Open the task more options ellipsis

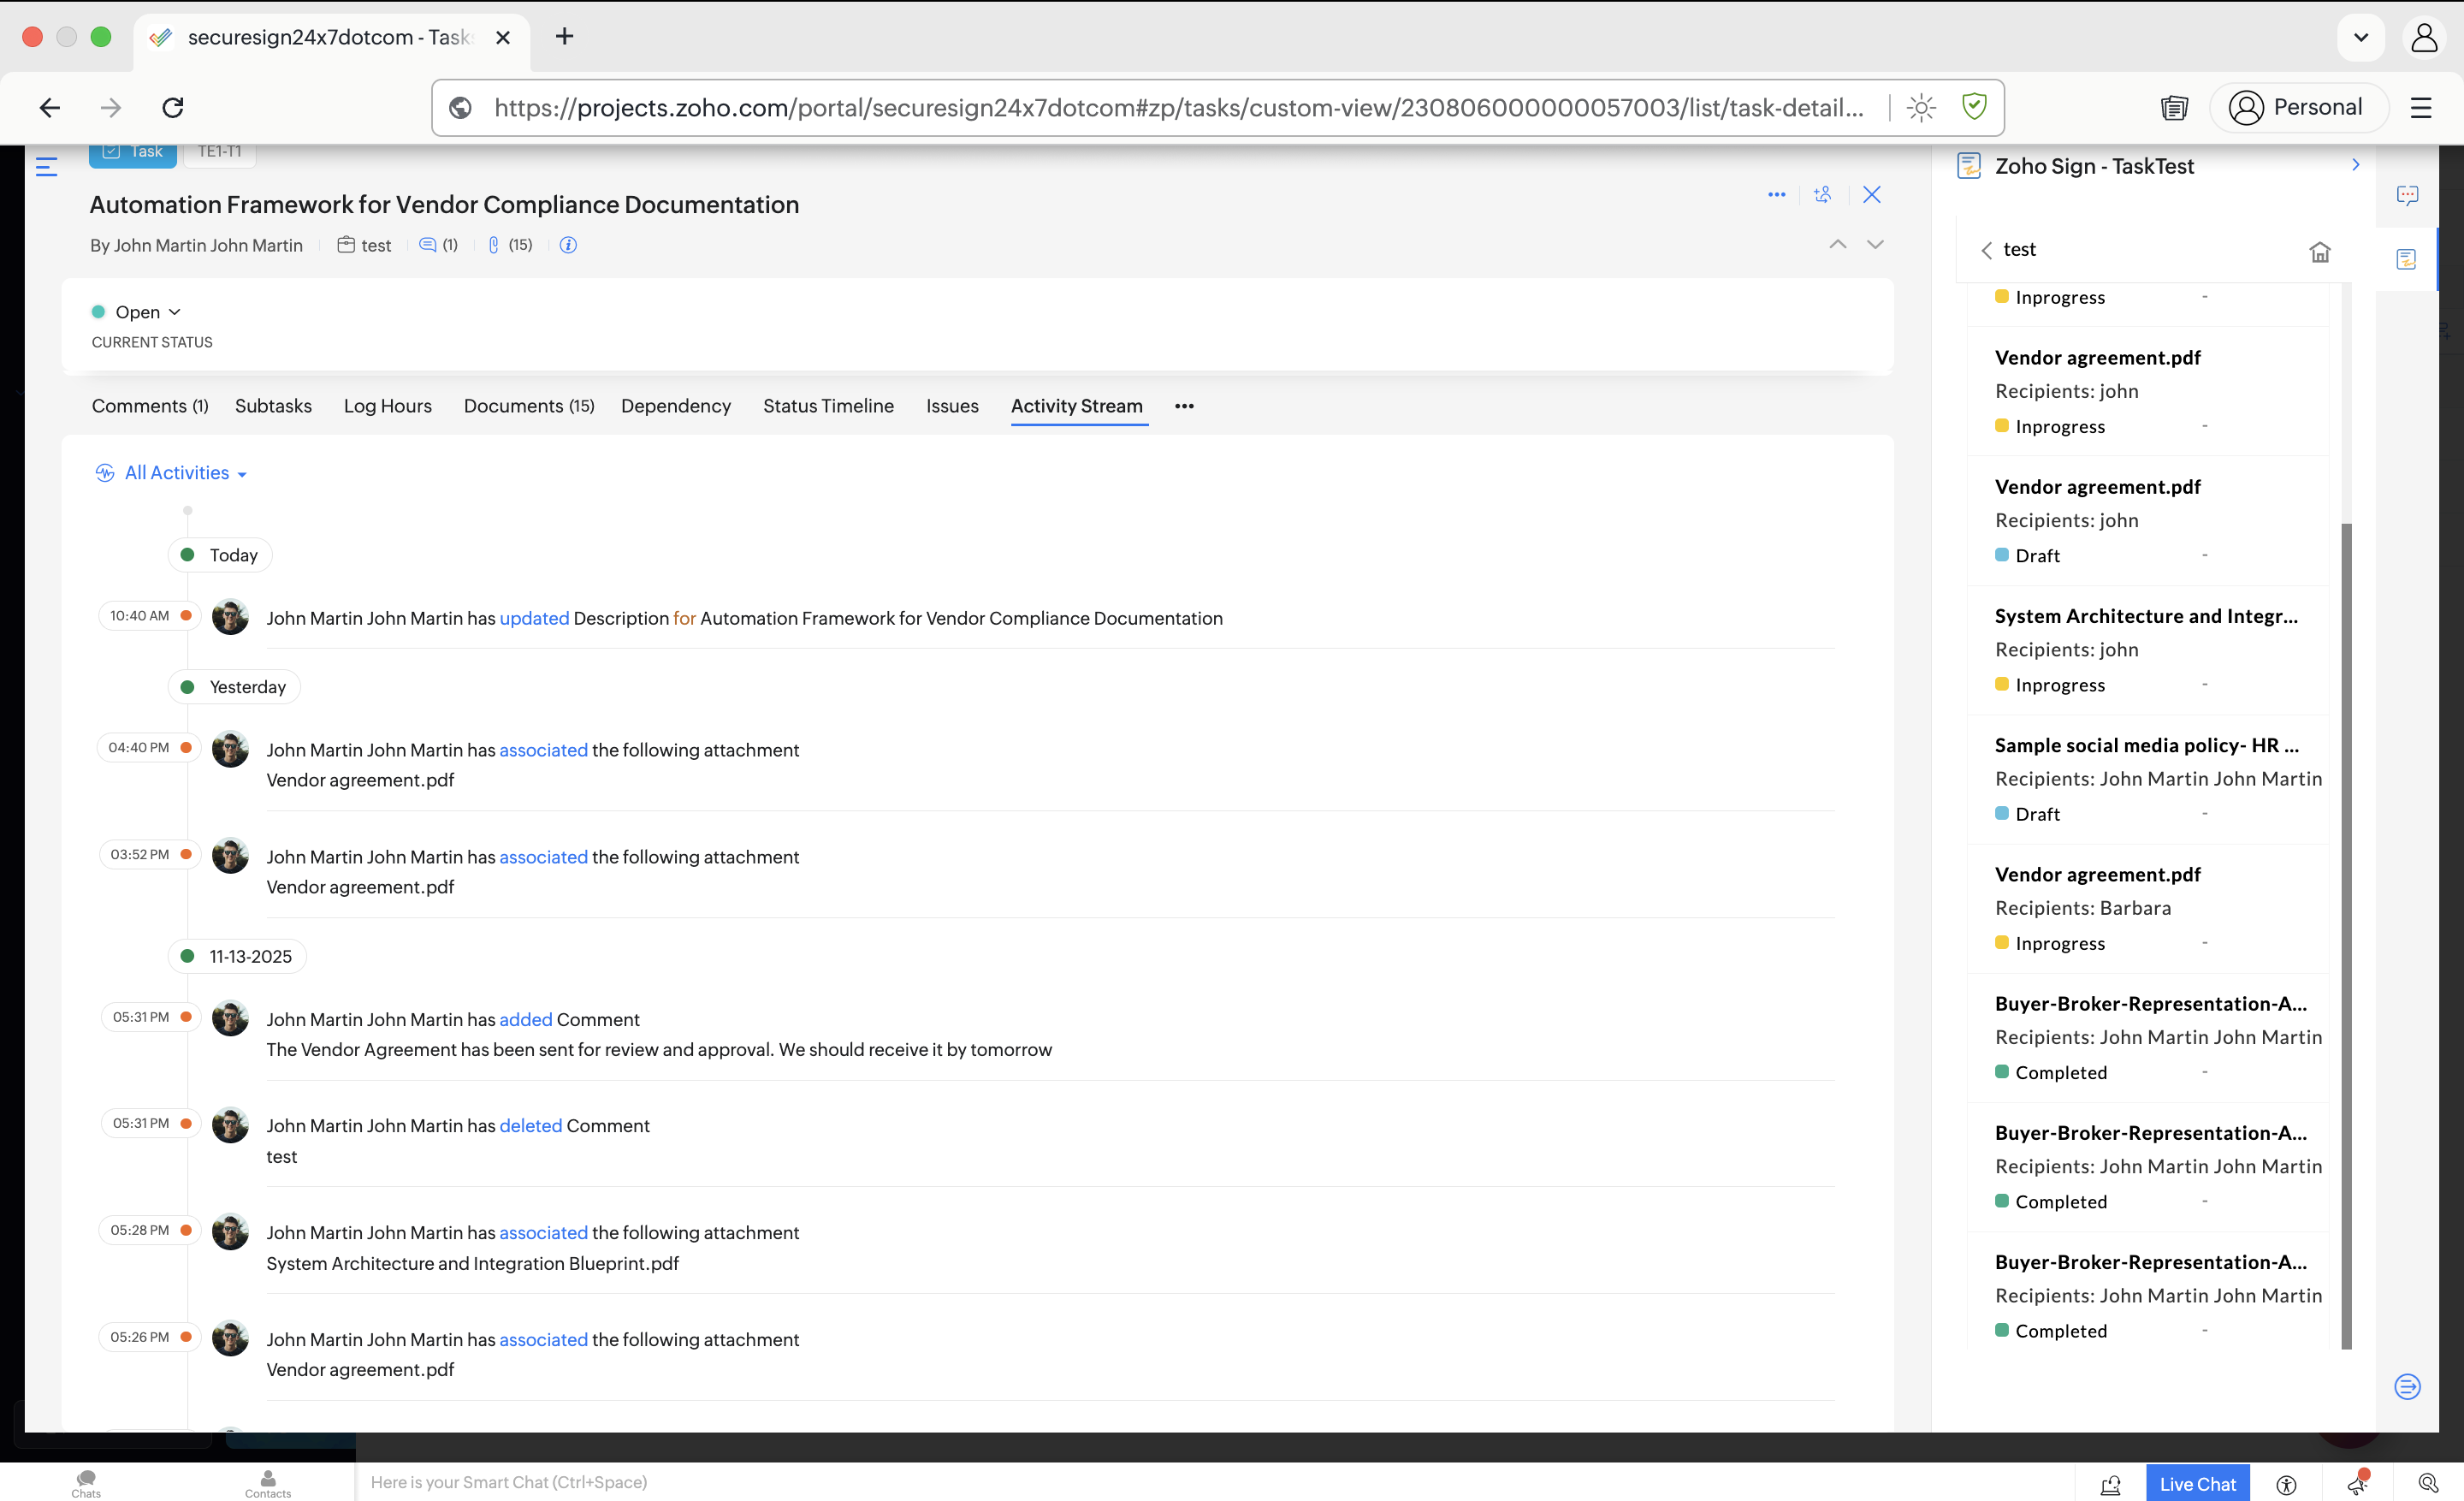point(1776,195)
